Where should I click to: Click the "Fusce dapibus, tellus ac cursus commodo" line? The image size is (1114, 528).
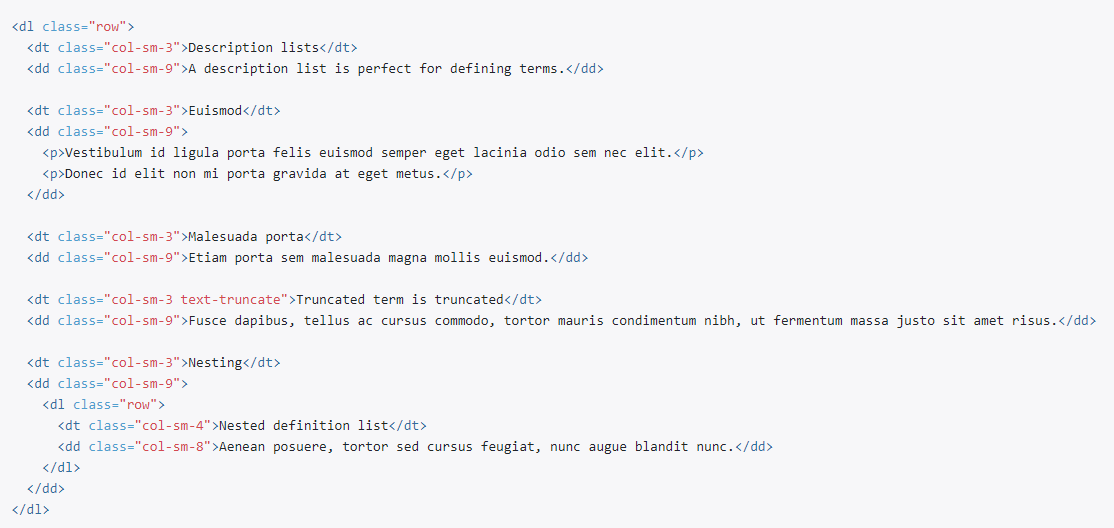(561, 320)
